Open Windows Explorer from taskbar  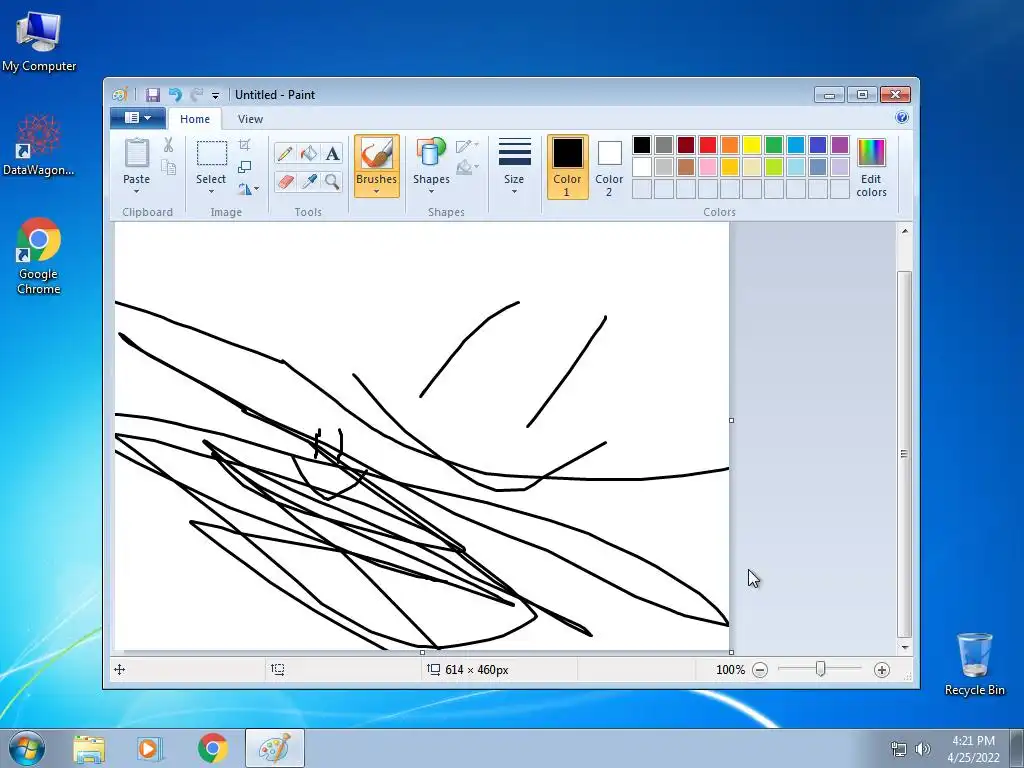(89, 748)
